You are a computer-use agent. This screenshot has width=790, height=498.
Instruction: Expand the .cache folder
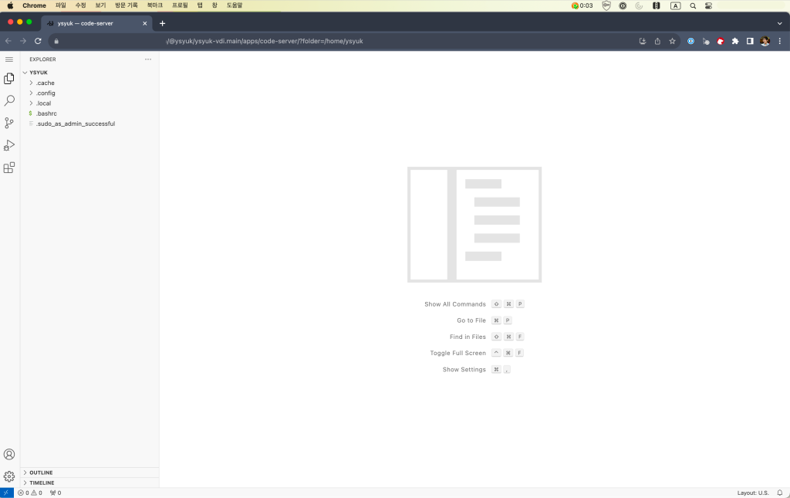[x=45, y=83]
